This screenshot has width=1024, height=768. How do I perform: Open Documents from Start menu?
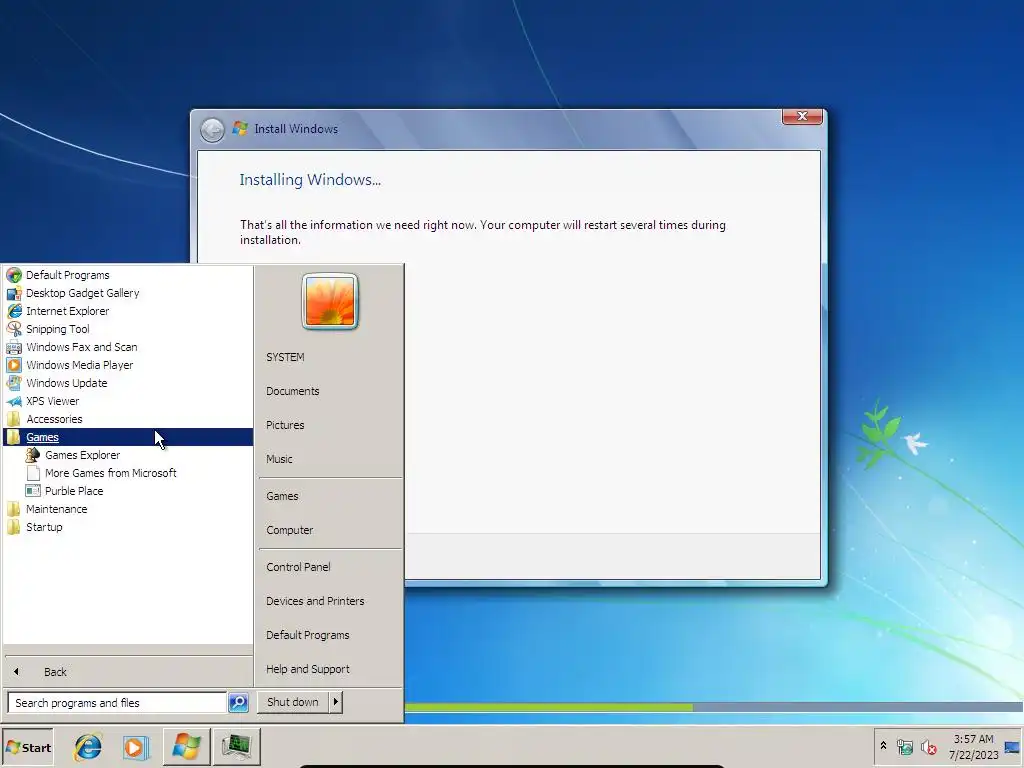click(293, 391)
